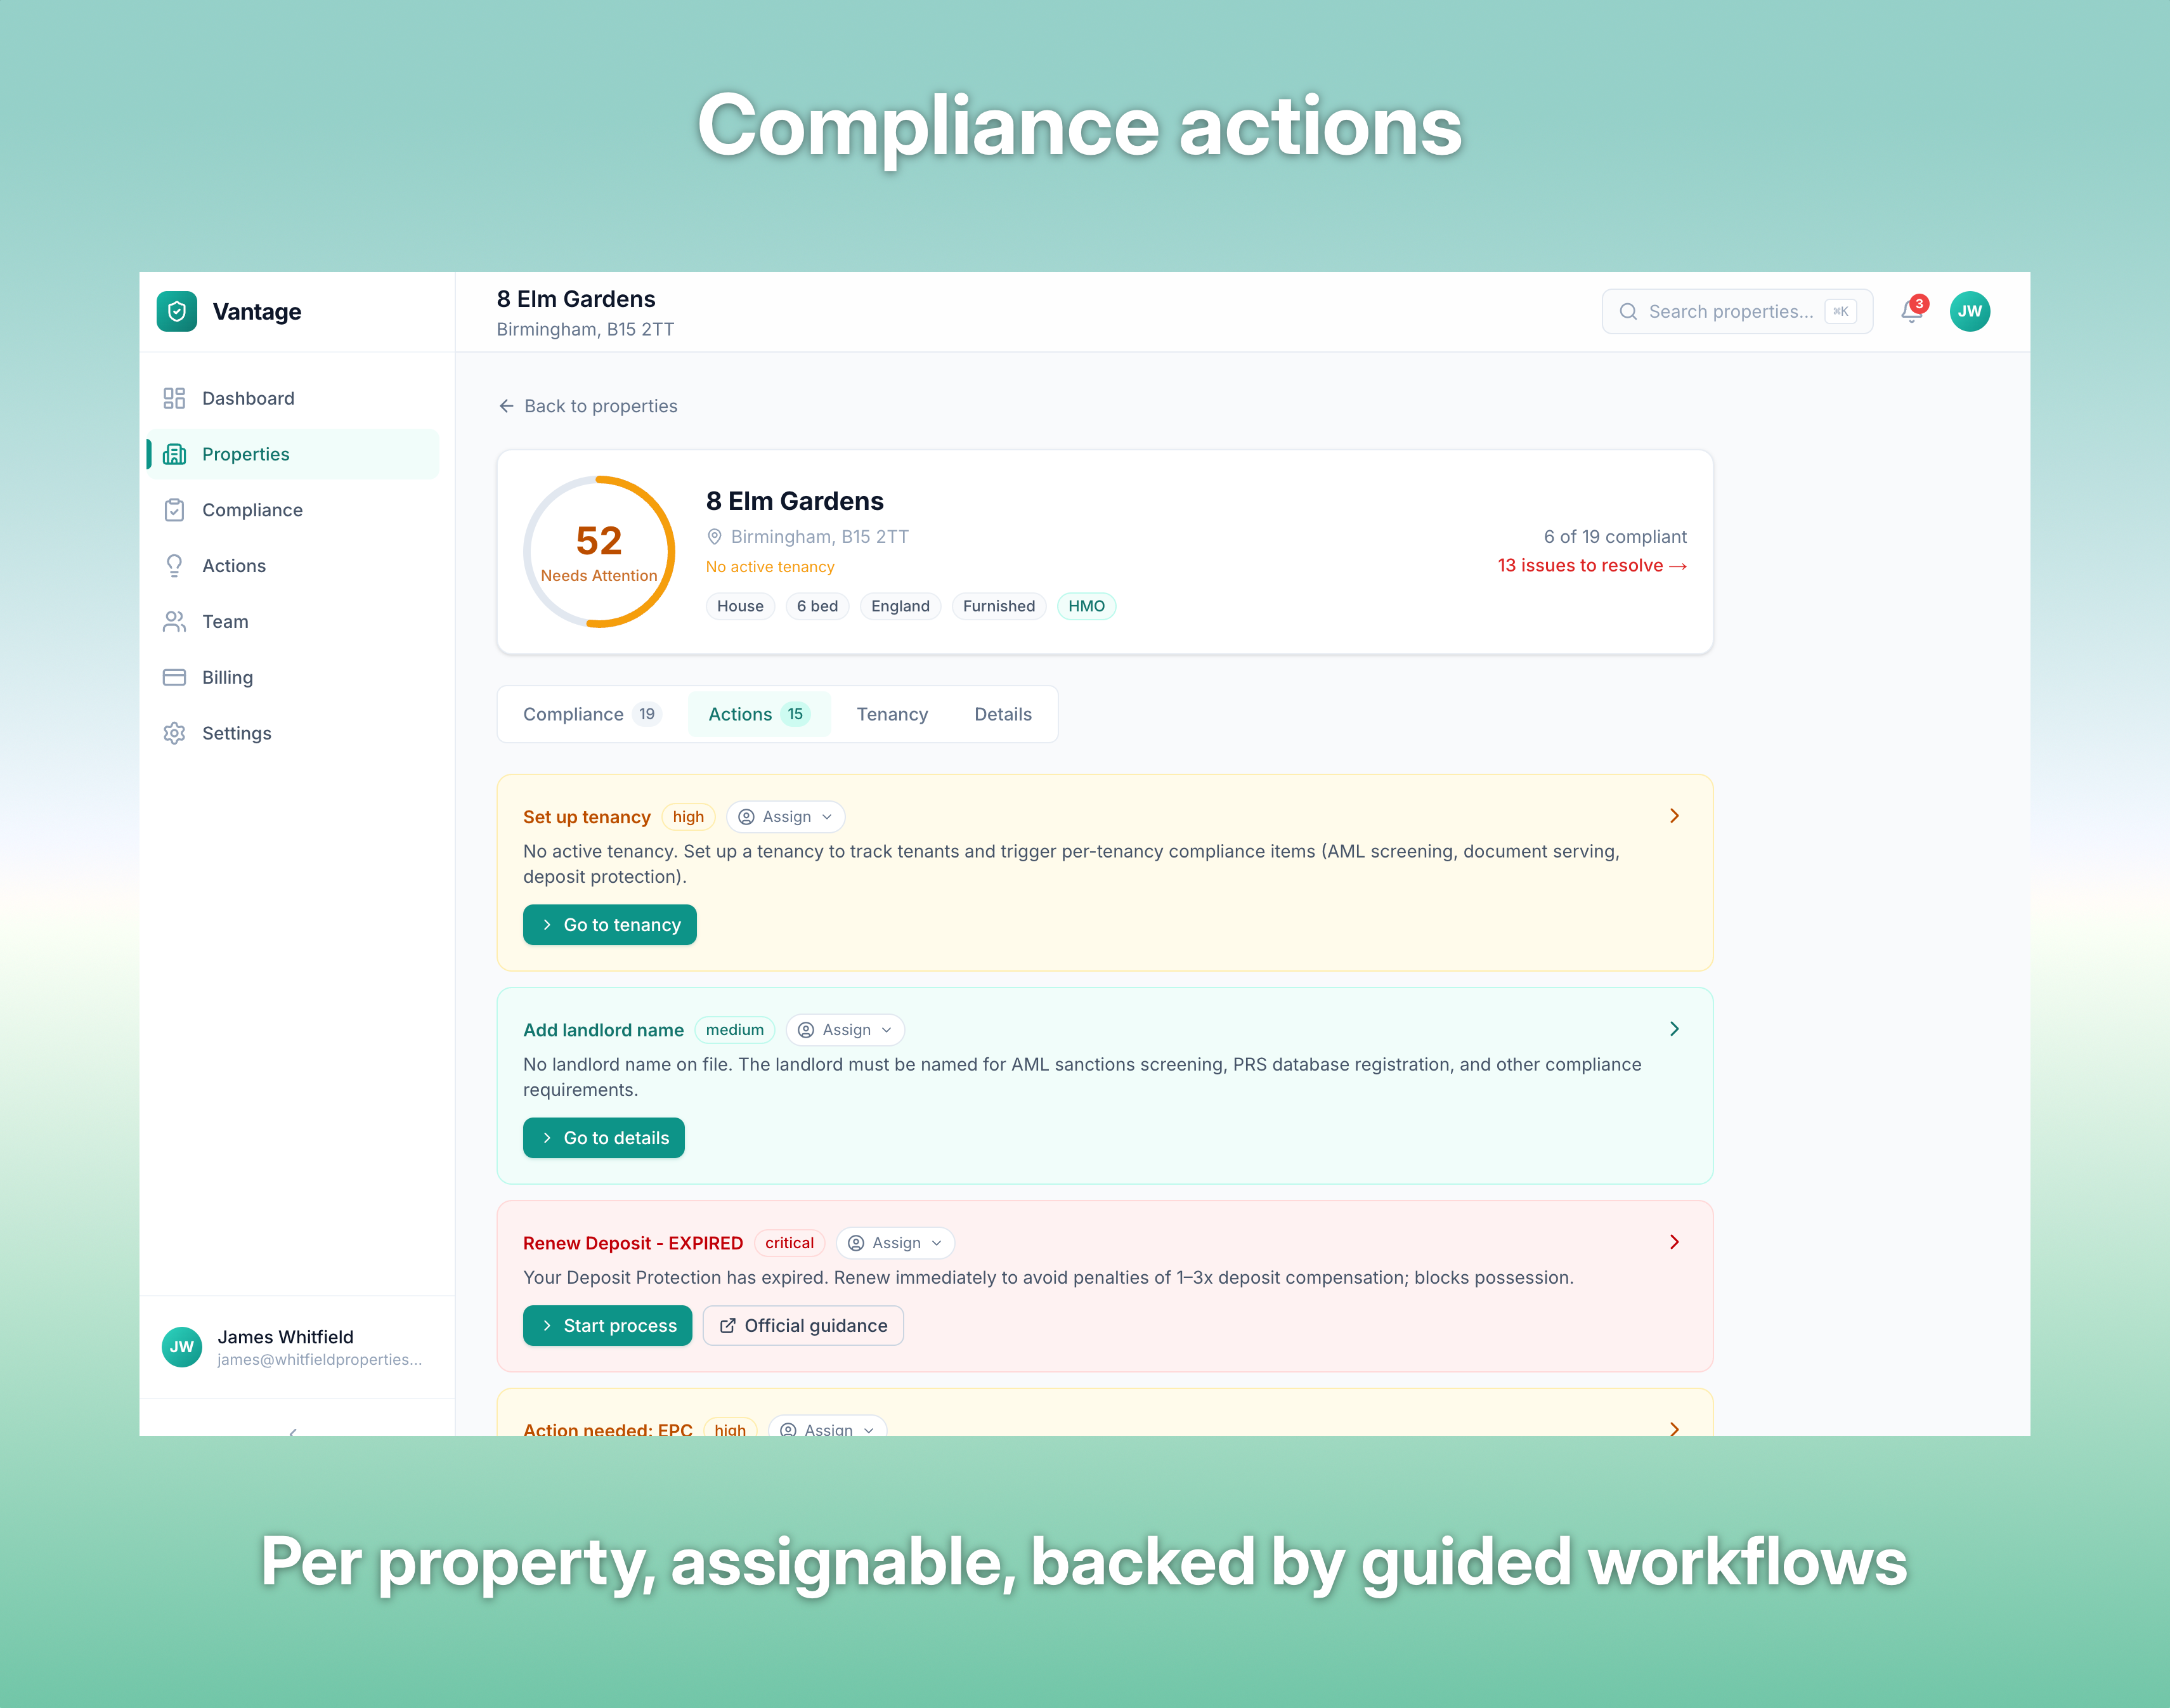Click the ⌘K shortcut badge in search
The height and width of the screenshot is (1708, 2170).
tap(1840, 311)
